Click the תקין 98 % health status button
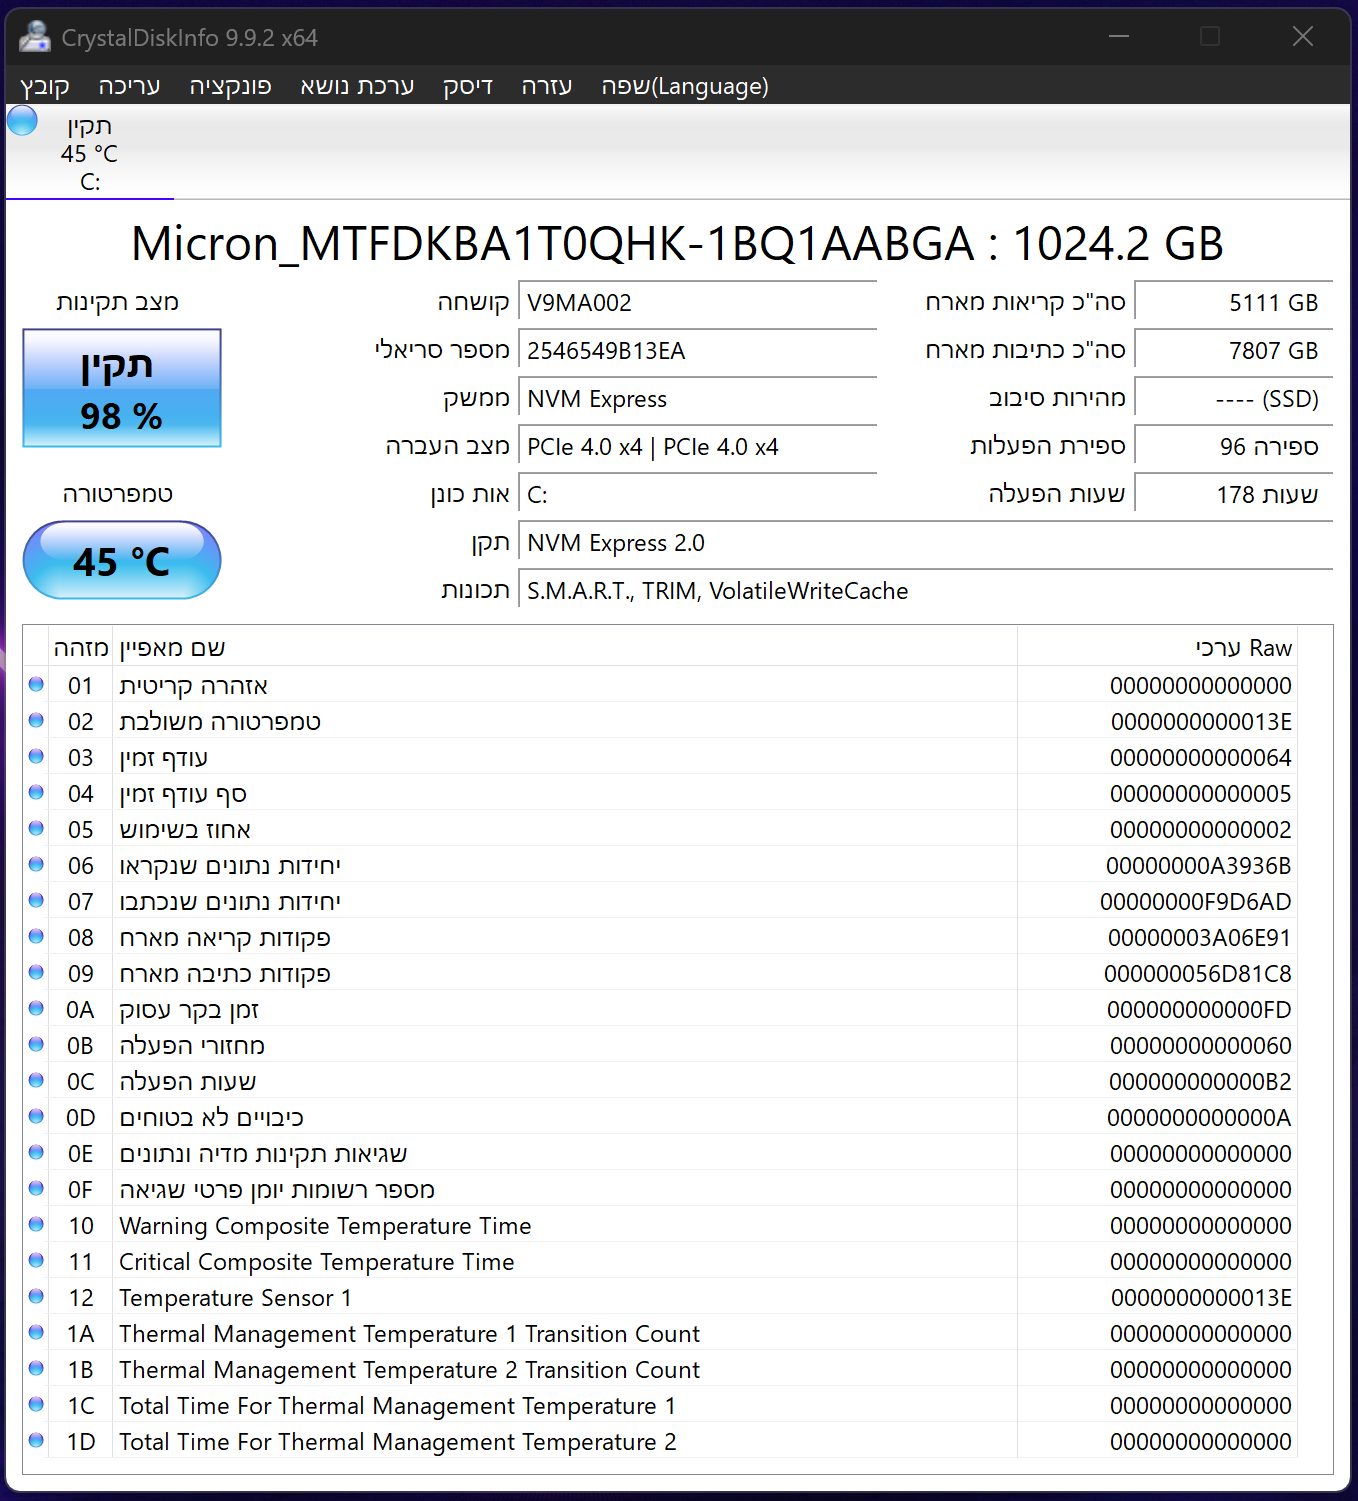The image size is (1358, 1501). (x=122, y=388)
